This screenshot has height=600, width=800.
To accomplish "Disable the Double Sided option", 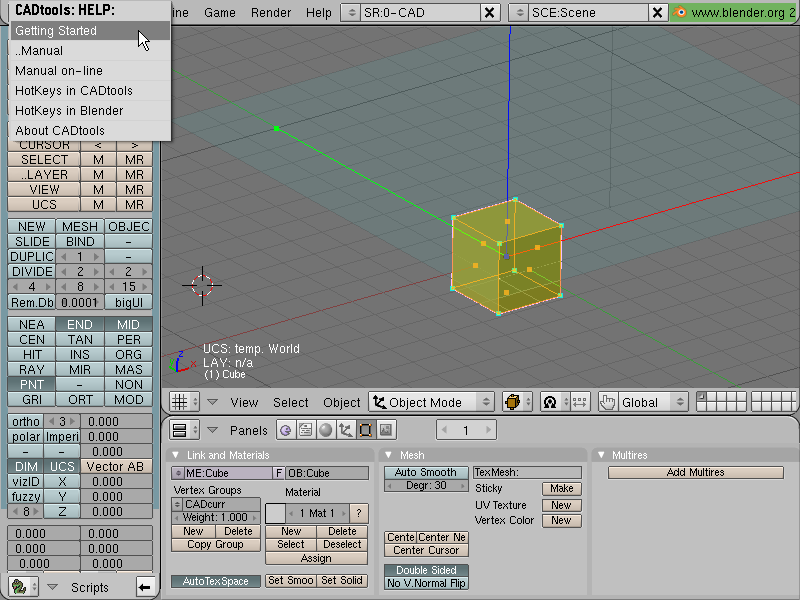I will (x=426, y=570).
